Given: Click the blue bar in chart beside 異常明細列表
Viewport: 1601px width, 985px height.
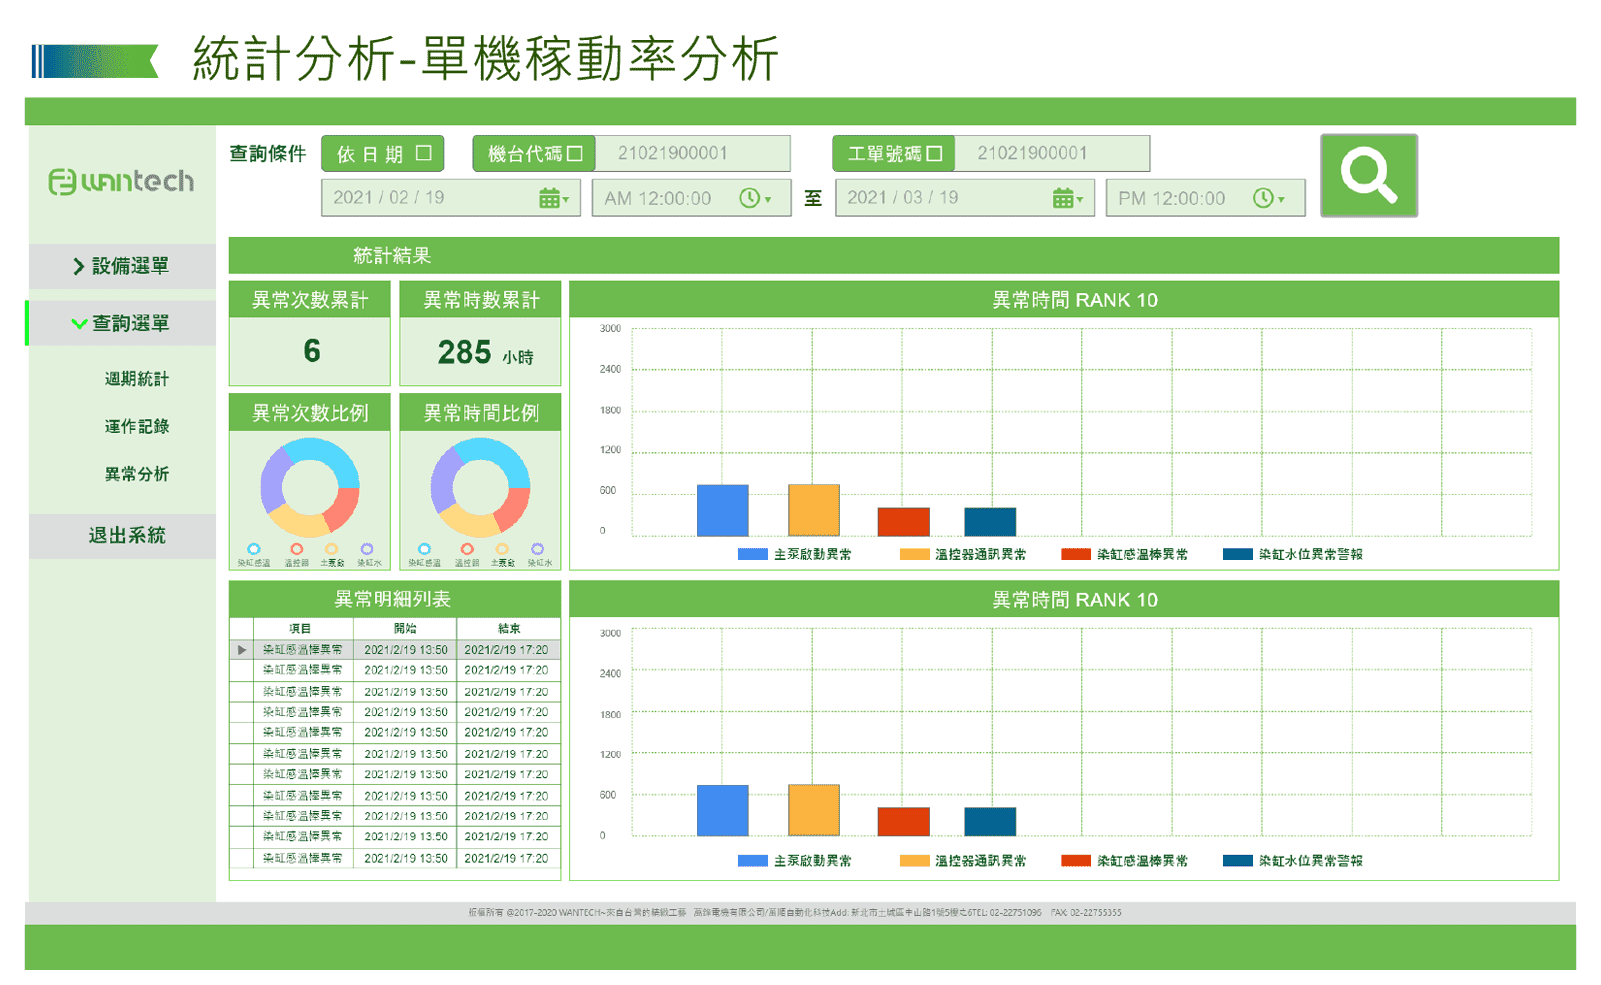Looking at the screenshot, I should [722, 810].
